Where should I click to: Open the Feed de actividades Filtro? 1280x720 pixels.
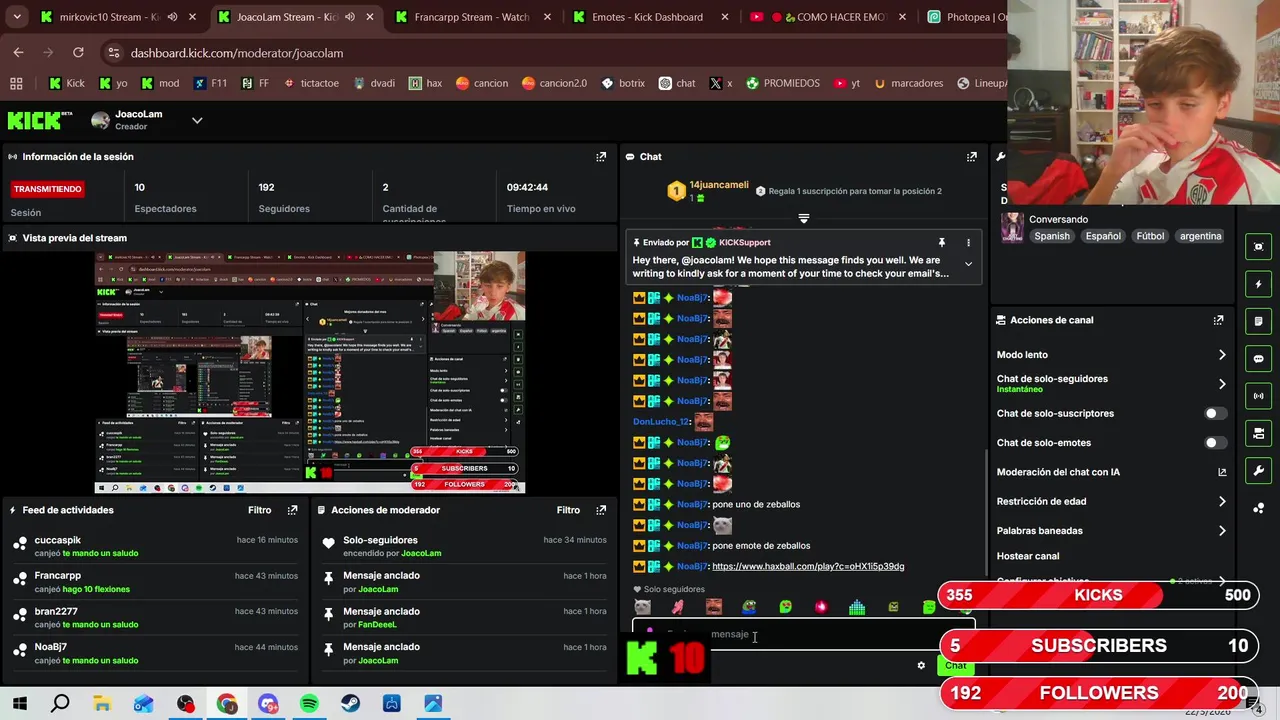tap(259, 510)
